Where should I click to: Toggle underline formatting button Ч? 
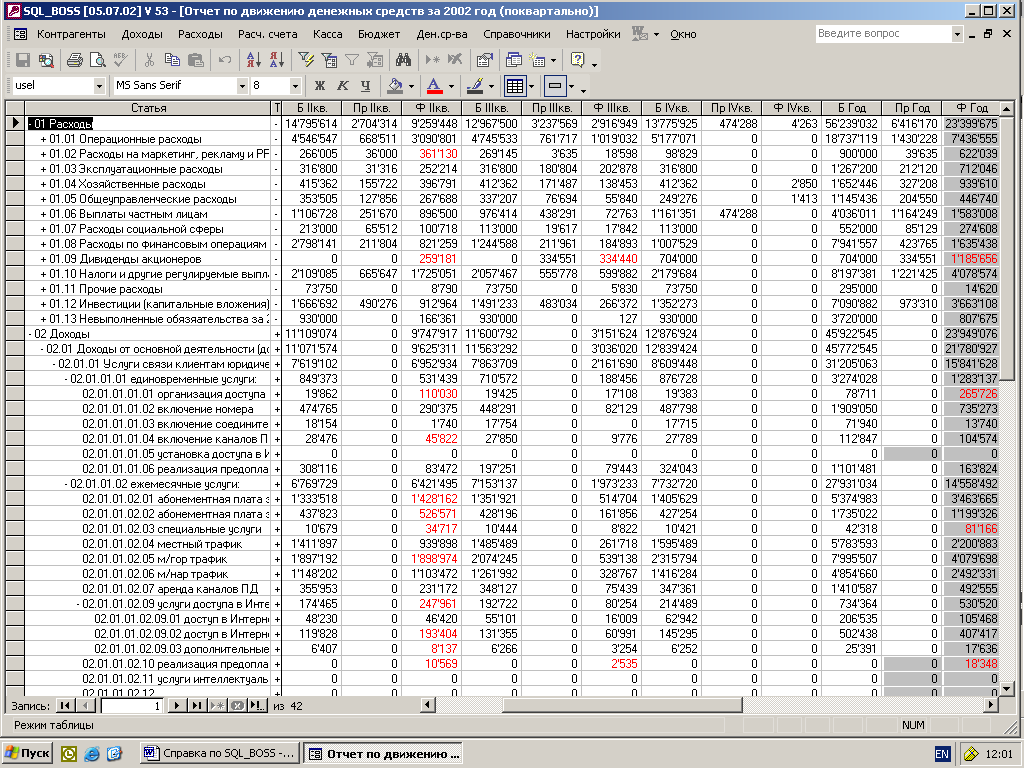(366, 86)
